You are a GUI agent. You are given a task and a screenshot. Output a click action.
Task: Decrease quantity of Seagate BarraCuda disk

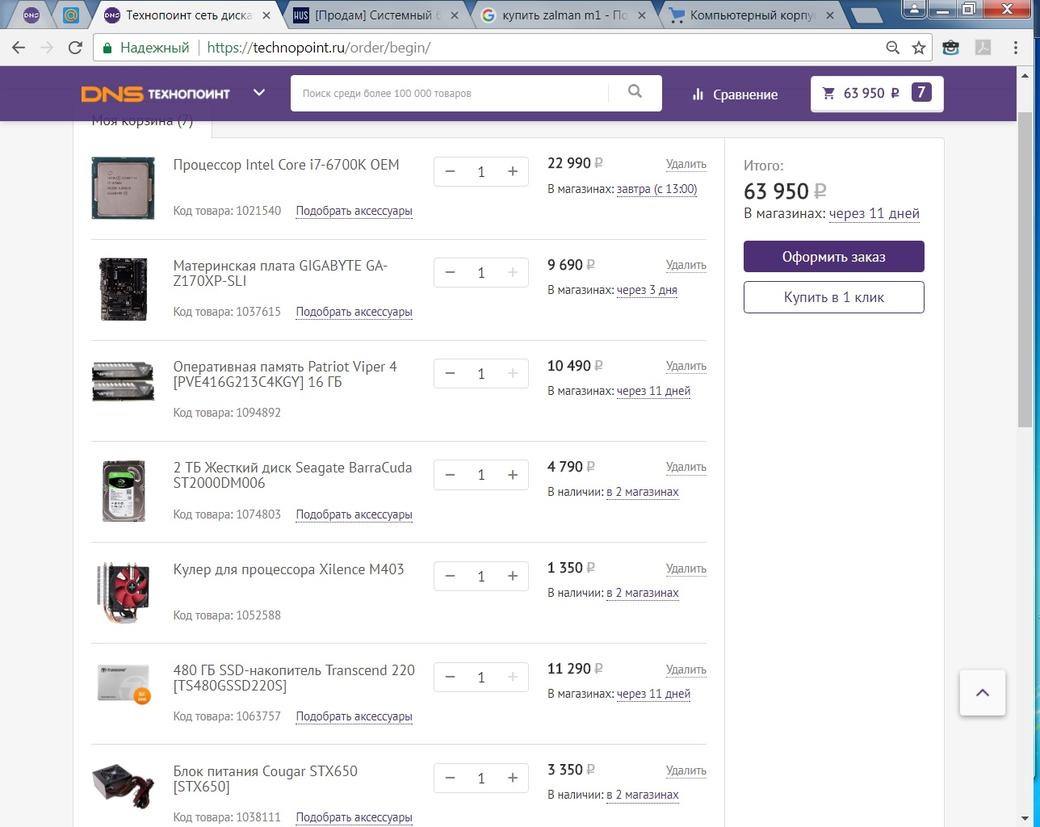tap(450, 475)
